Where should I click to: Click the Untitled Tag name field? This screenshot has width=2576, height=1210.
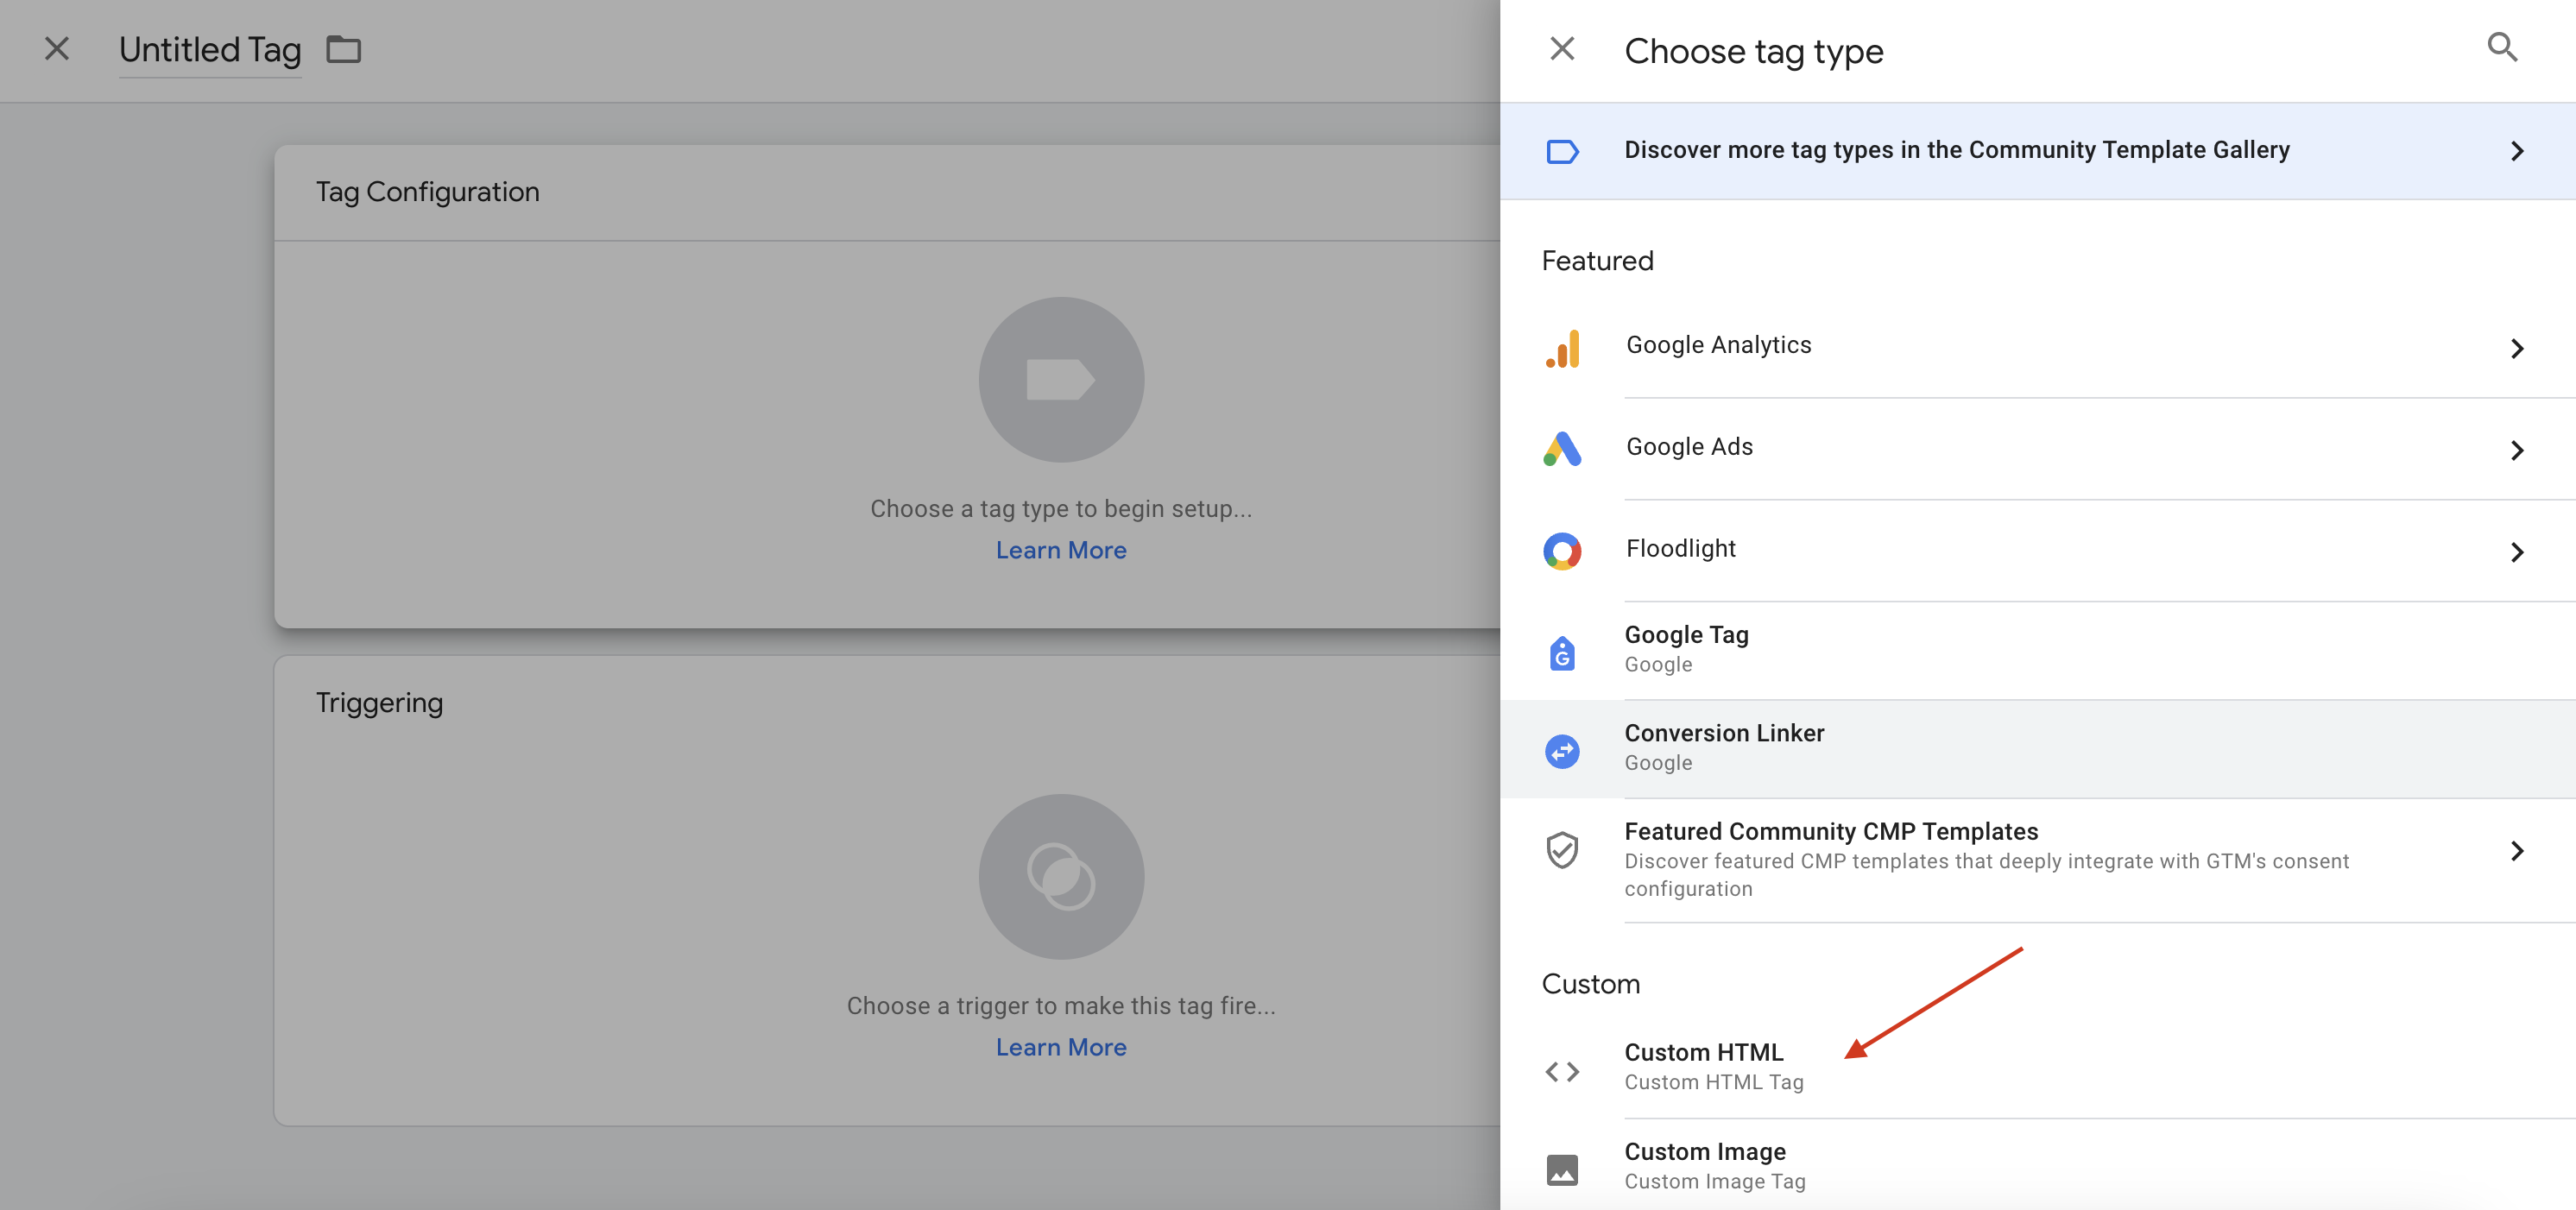point(210,49)
